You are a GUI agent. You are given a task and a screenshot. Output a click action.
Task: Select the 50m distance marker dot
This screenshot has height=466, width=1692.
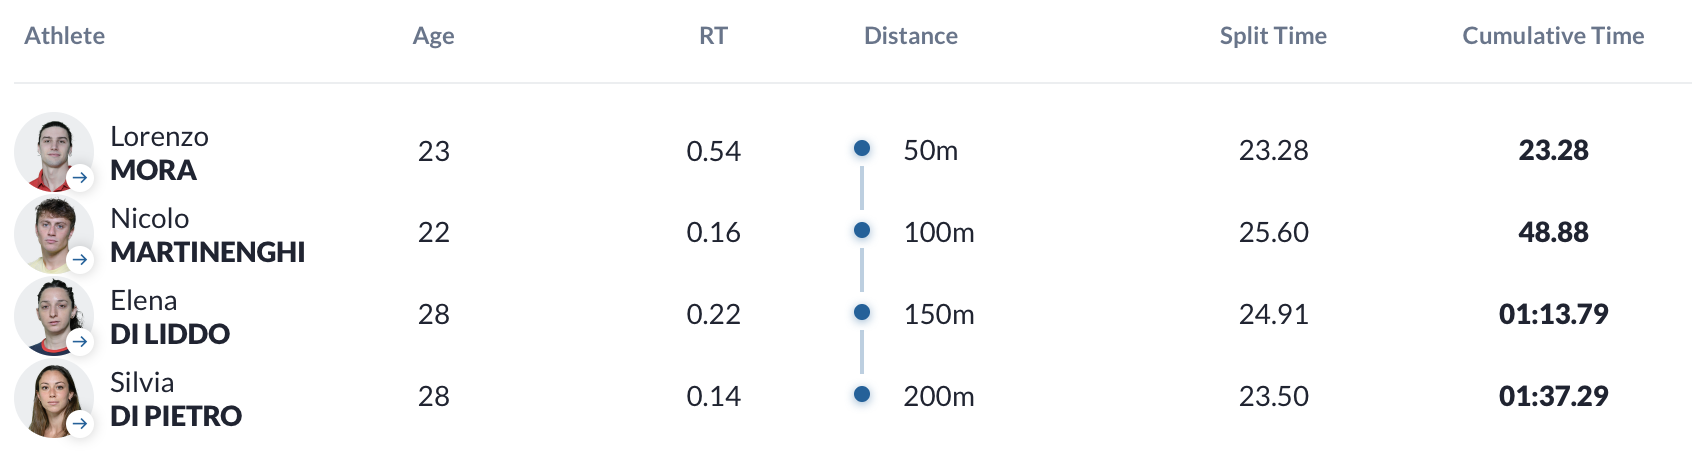pos(862,149)
